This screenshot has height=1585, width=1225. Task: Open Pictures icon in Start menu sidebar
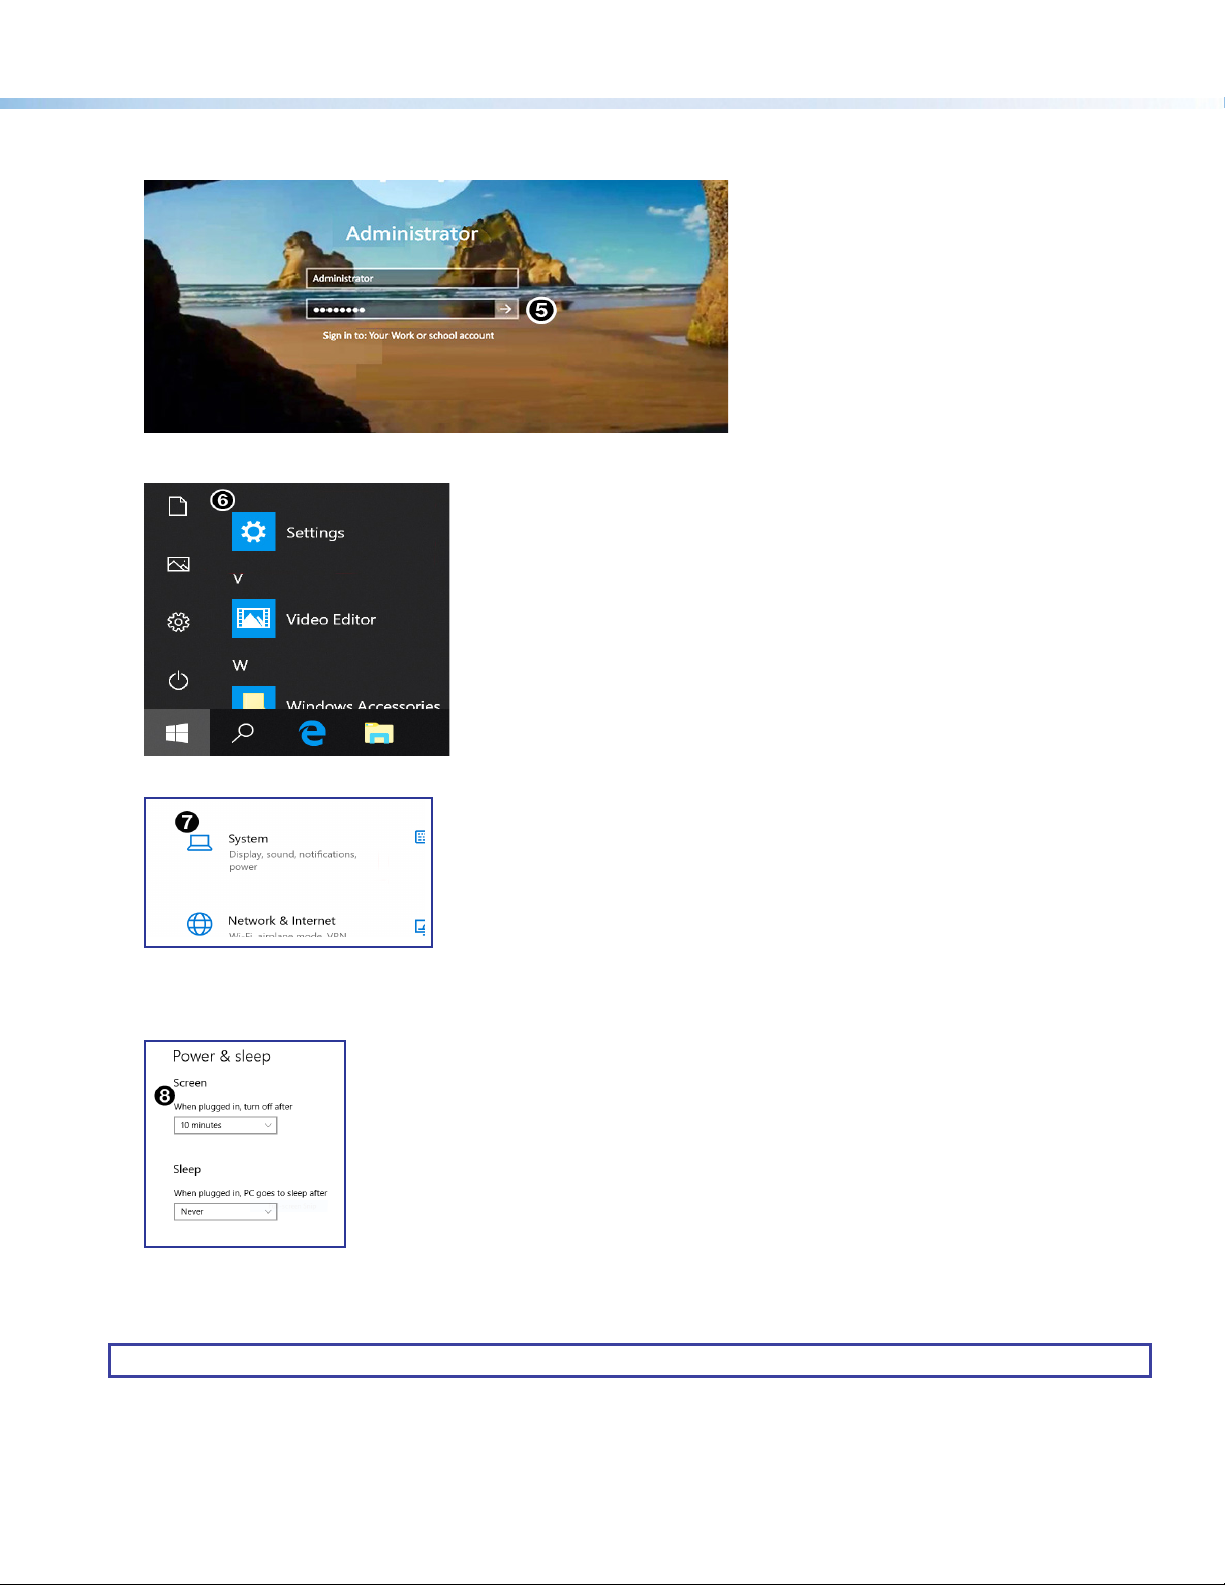click(x=178, y=565)
